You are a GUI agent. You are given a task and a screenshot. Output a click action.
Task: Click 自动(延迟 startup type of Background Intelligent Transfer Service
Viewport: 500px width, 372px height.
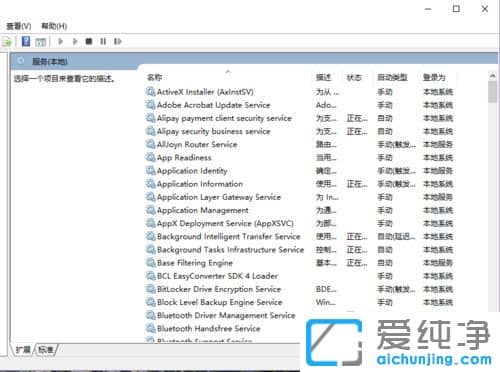click(396, 237)
